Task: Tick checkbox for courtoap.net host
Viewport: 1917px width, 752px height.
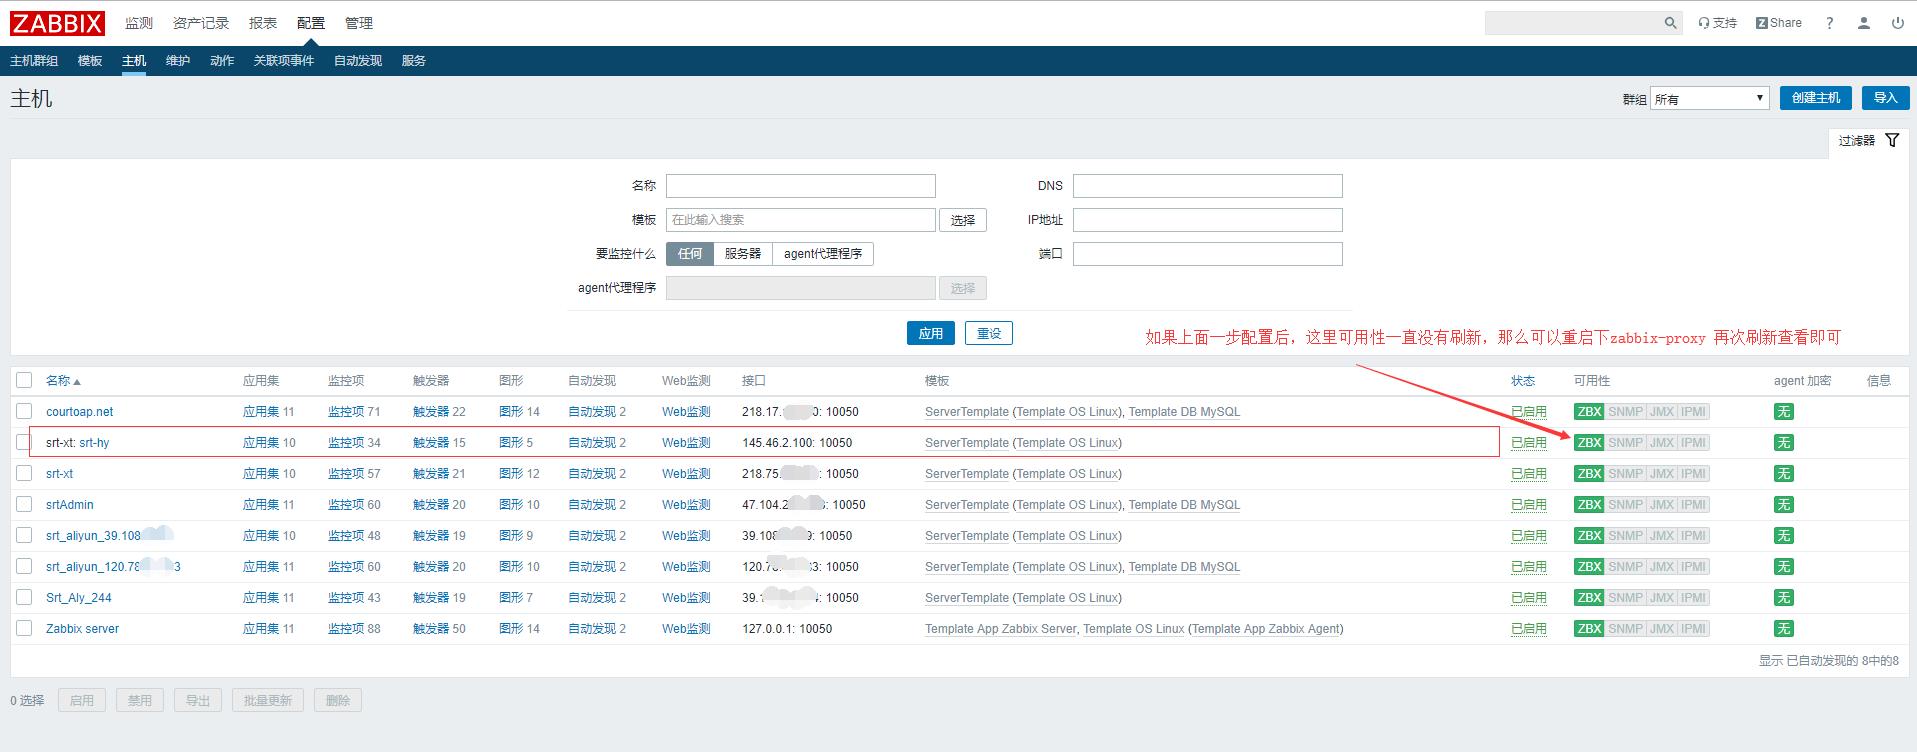Action: coord(24,411)
